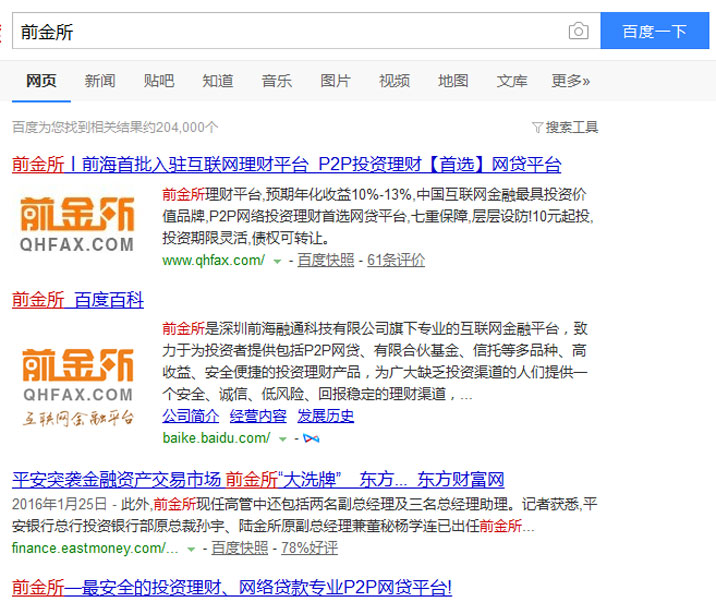Switch to the 图片 tab
The width and height of the screenshot is (716, 602).
[336, 81]
